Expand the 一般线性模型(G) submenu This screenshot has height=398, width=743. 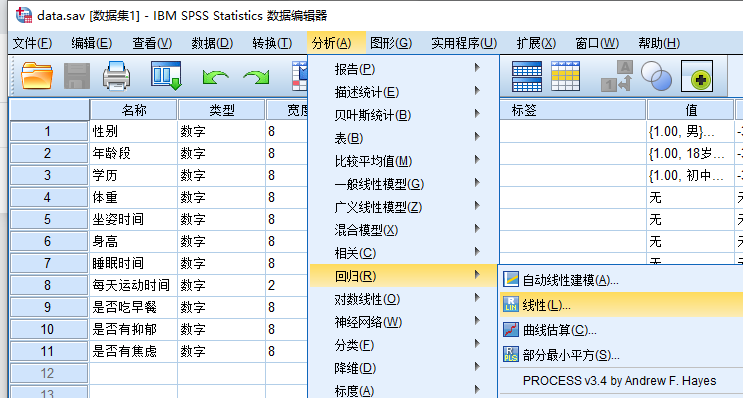point(404,184)
